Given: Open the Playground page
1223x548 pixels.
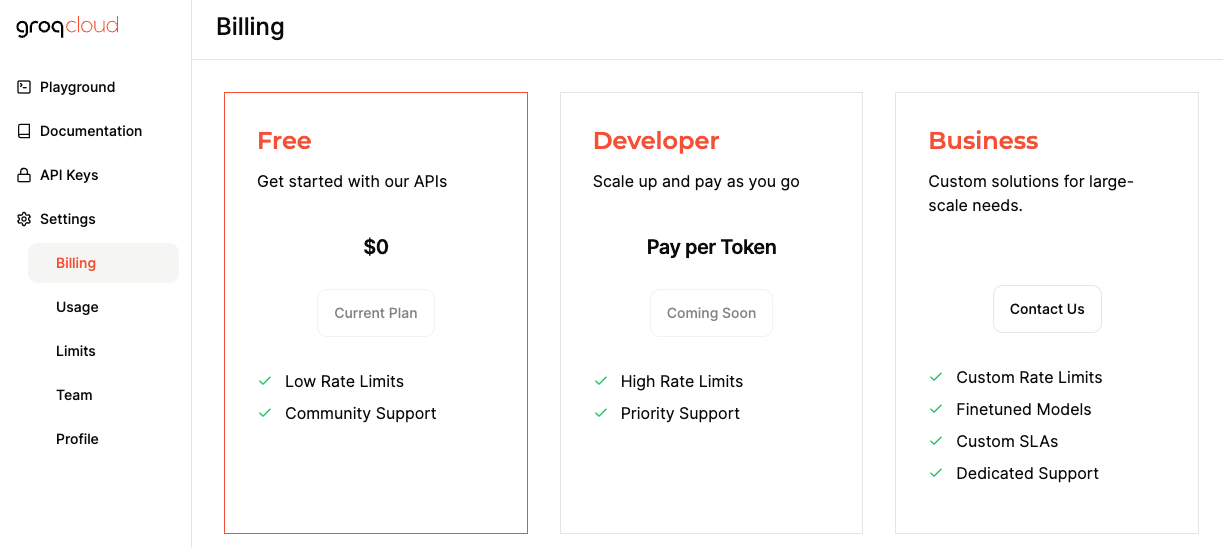Looking at the screenshot, I should 77,87.
